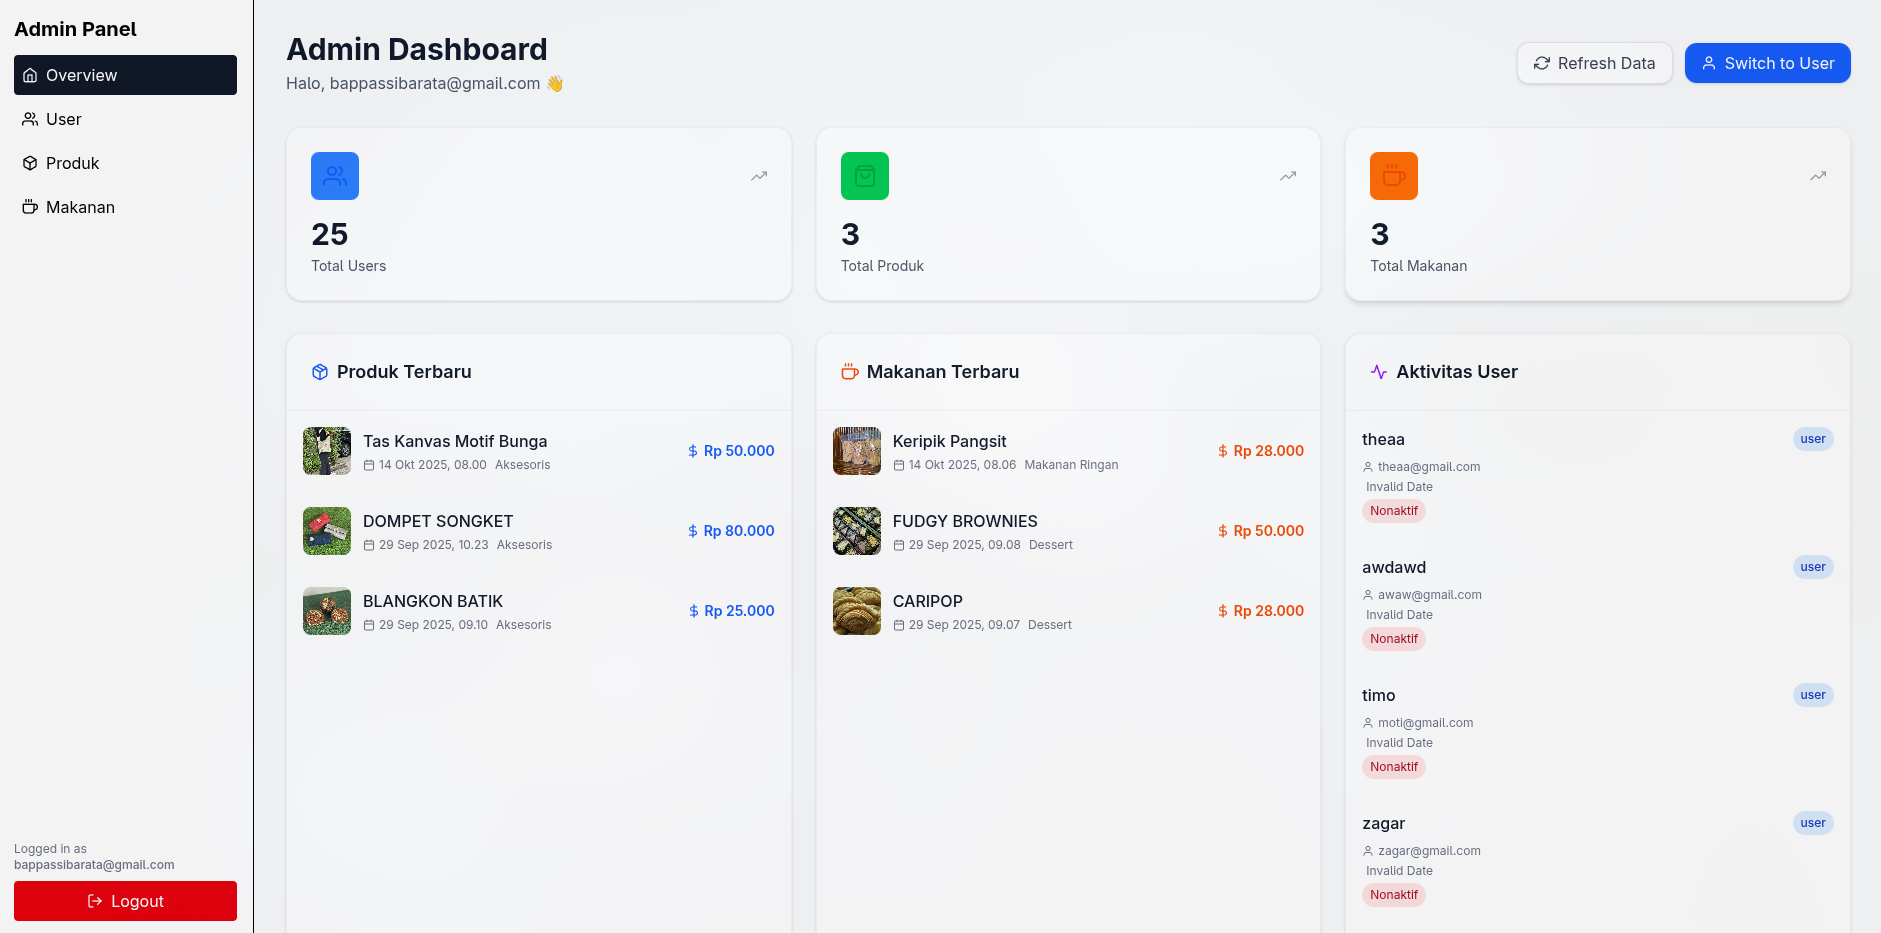Click the user badge for timo
1881x933 pixels.
click(x=1813, y=695)
